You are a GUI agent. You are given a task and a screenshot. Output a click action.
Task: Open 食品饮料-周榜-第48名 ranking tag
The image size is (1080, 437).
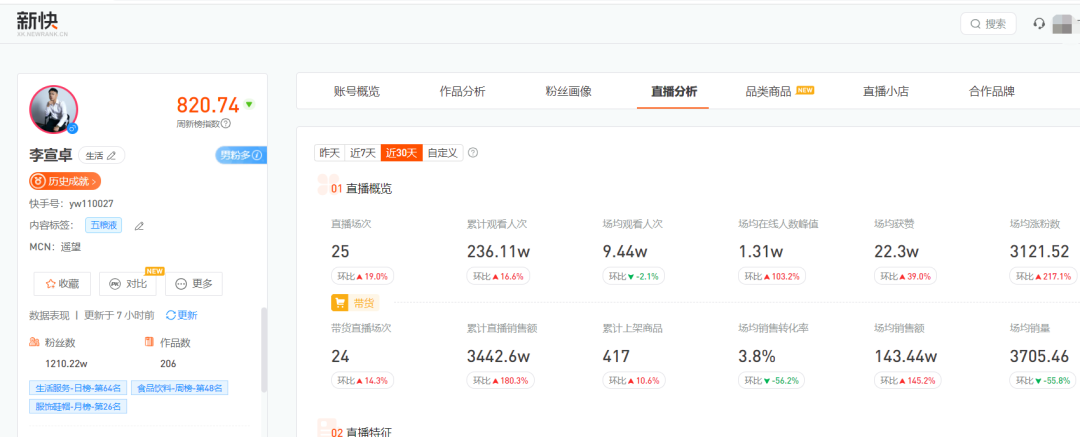[x=180, y=388]
